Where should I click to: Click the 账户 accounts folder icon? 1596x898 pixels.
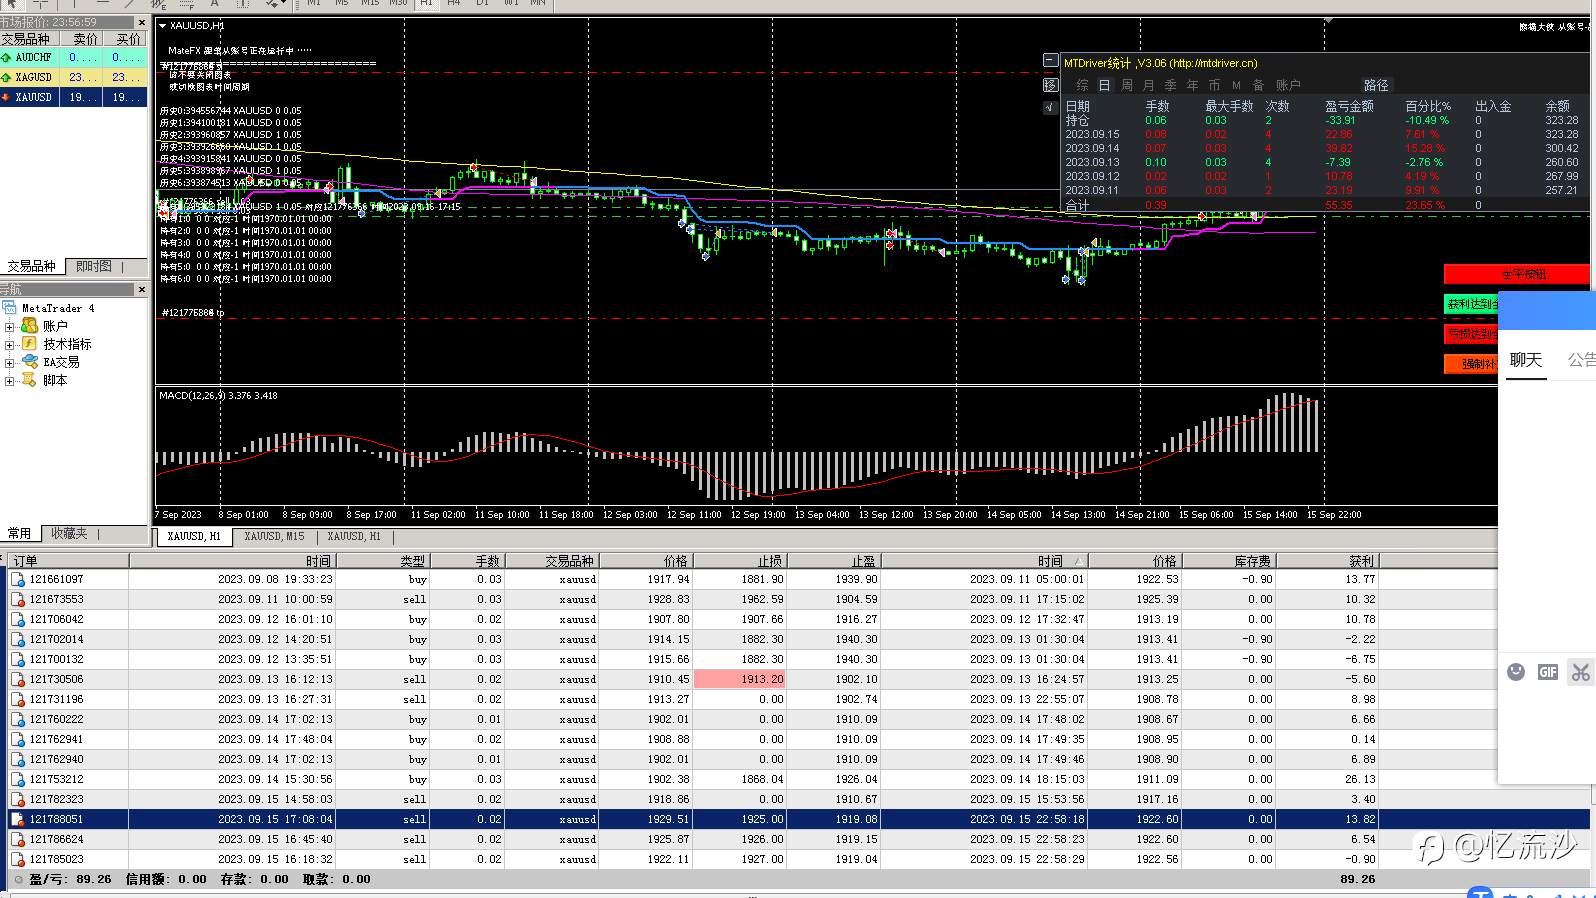click(30, 326)
